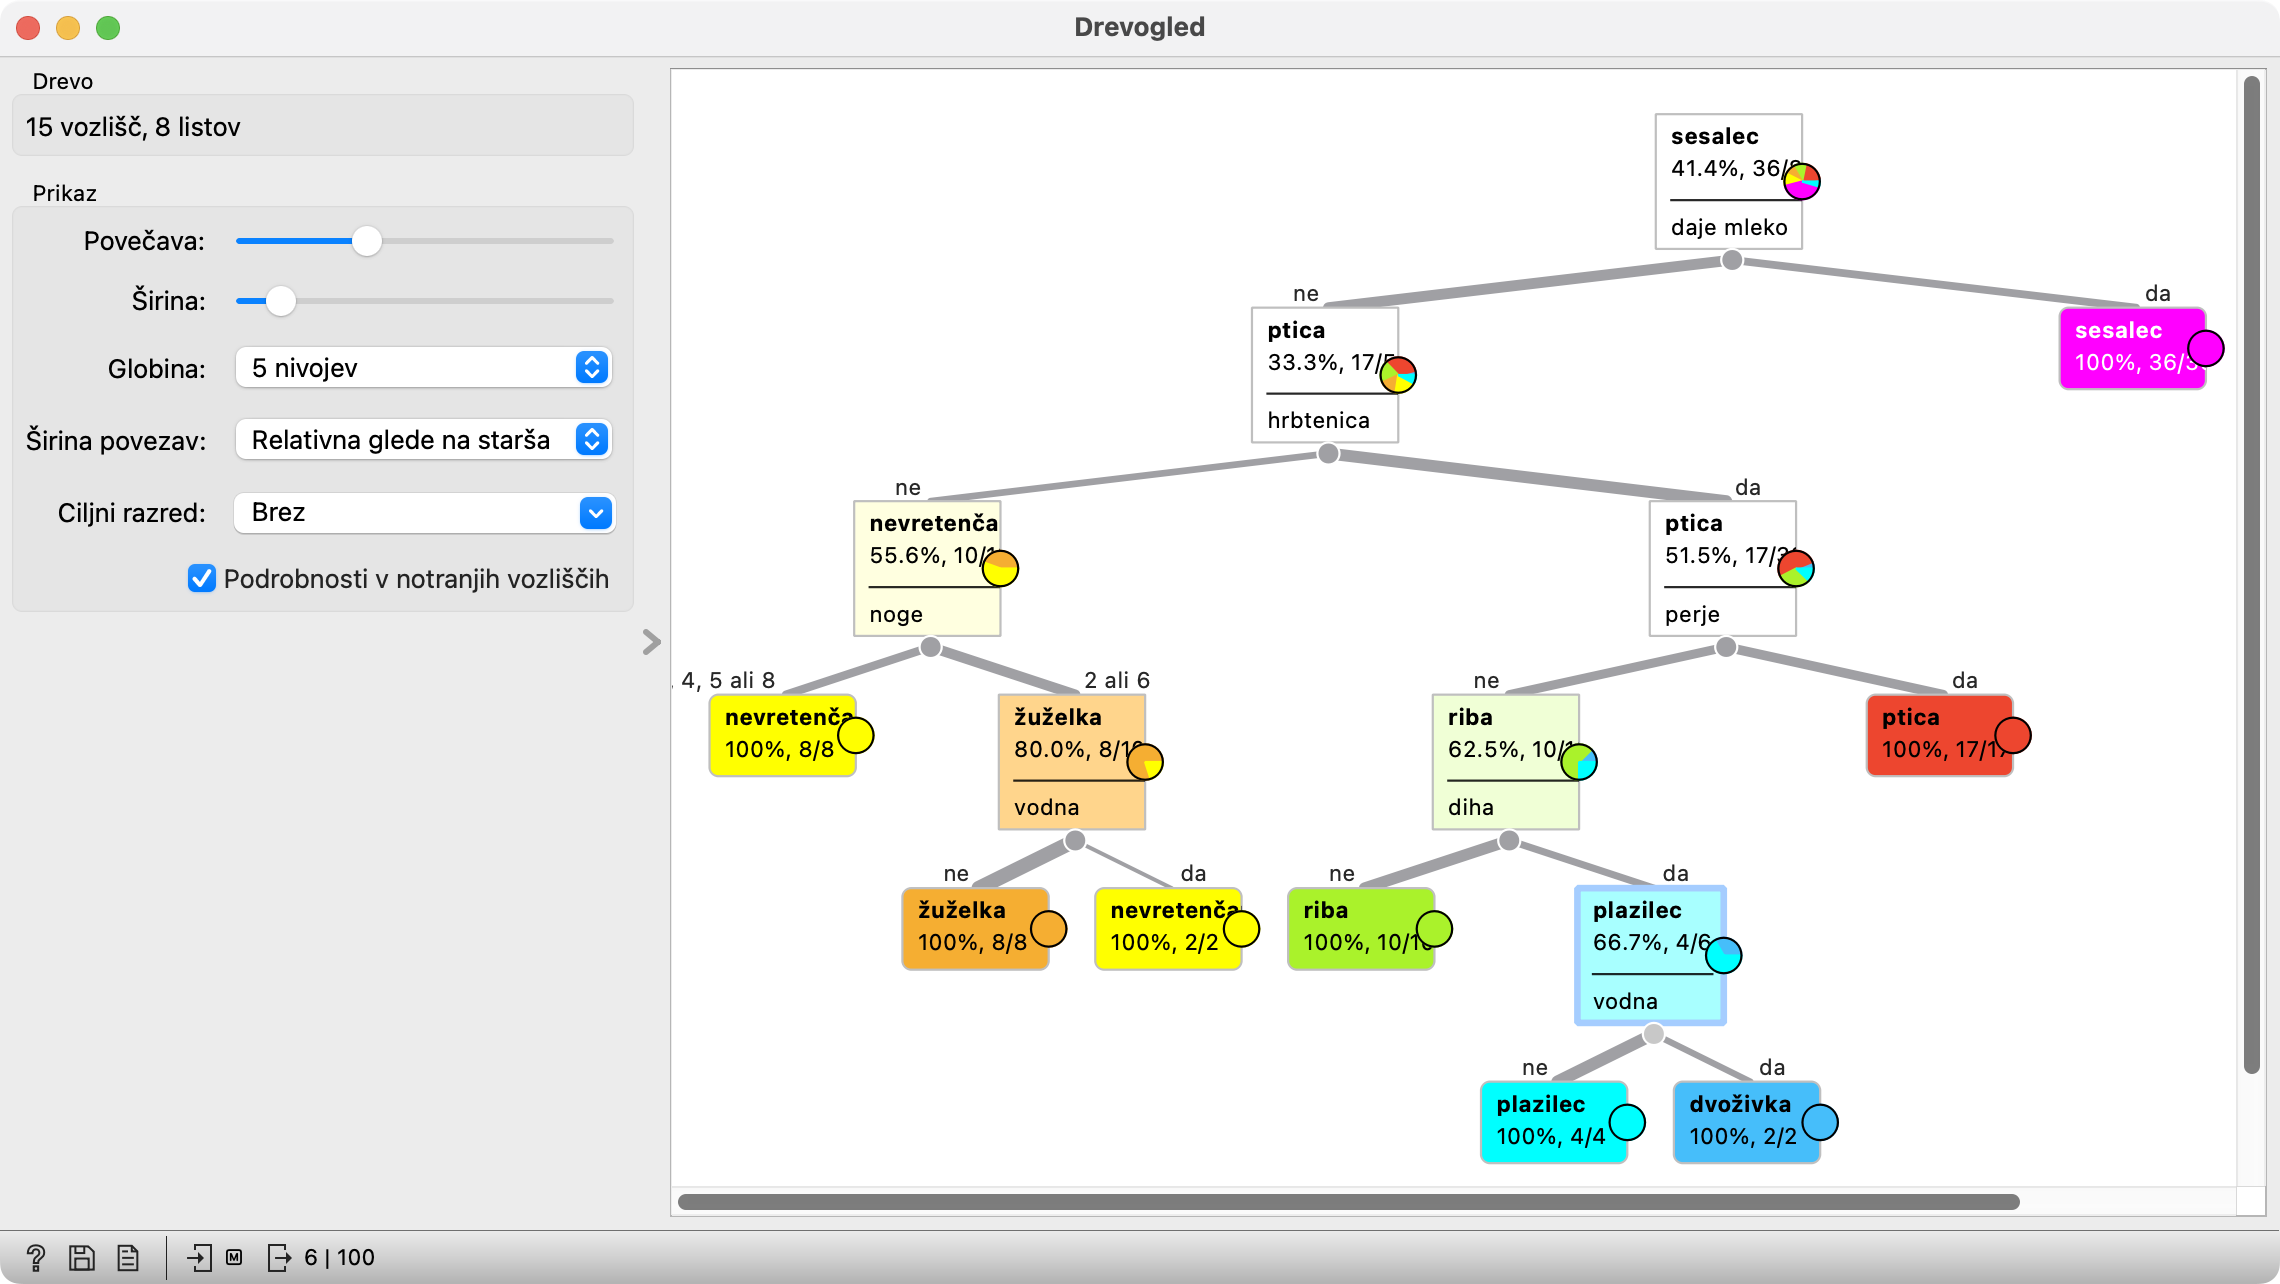Open the Globina dropdown showing 5 nivojev

click(423, 368)
